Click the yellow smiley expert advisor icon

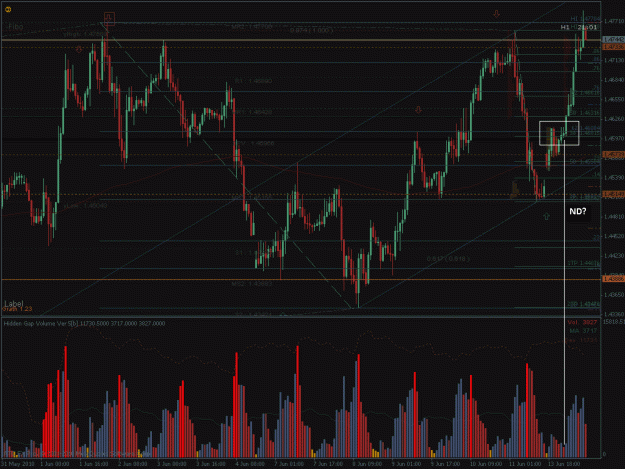pyautogui.click(x=8, y=10)
